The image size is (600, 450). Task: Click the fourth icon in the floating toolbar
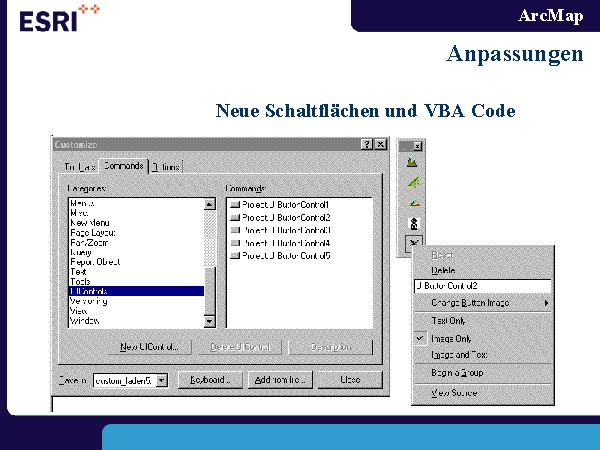click(411, 221)
